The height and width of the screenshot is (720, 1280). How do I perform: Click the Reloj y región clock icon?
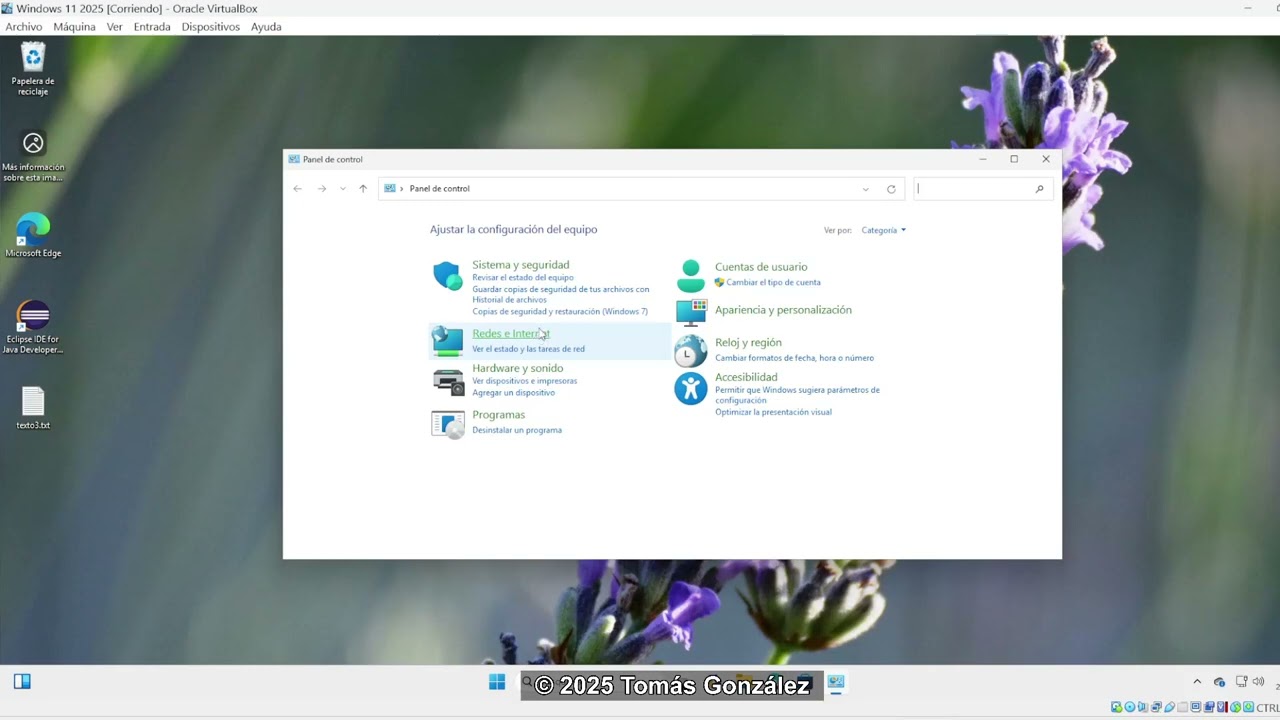point(690,351)
